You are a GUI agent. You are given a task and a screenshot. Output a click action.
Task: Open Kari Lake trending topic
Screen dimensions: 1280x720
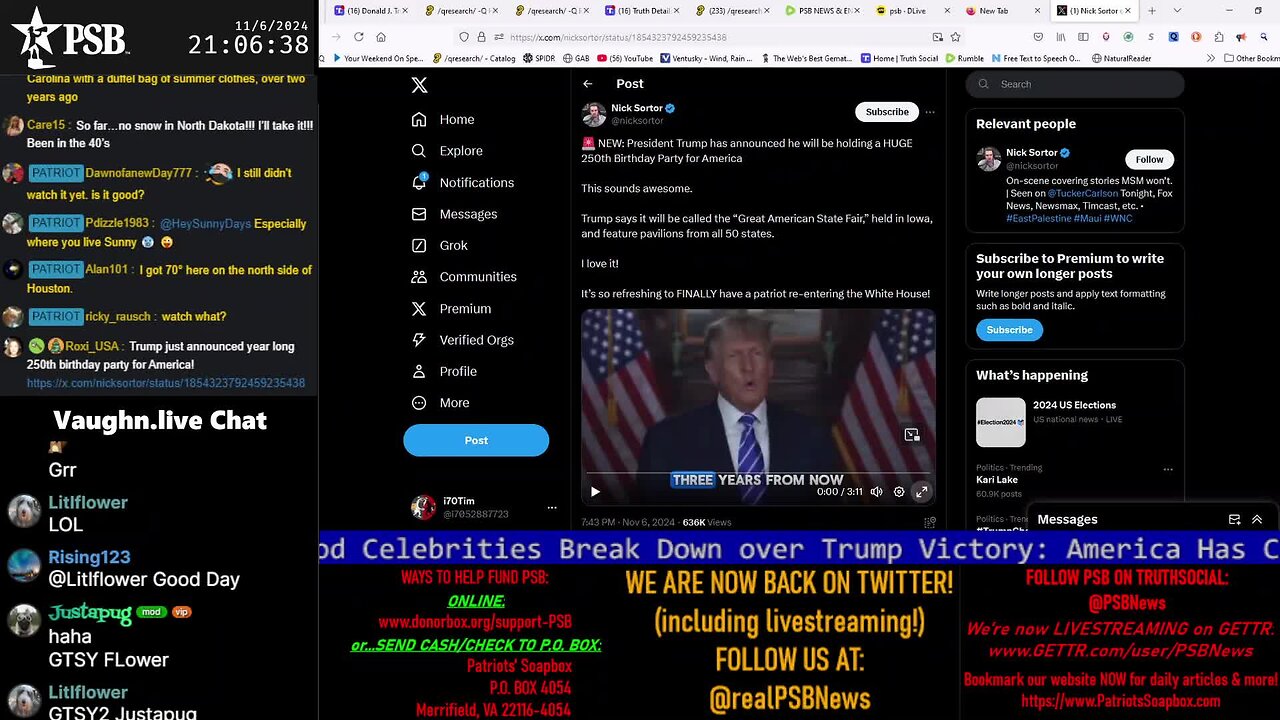pyautogui.click(x=996, y=480)
